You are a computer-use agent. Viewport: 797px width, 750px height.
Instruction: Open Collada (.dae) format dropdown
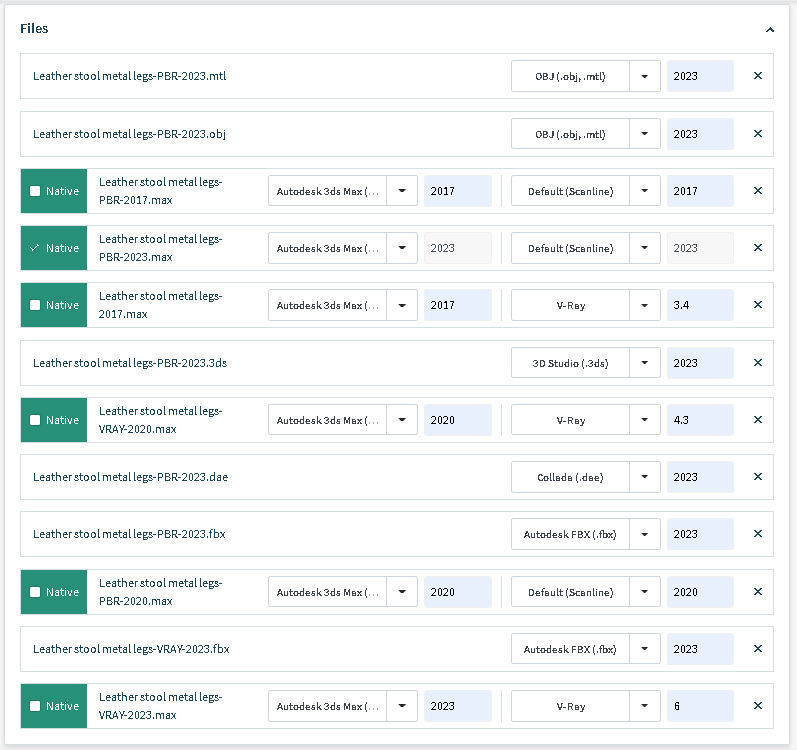pyautogui.click(x=645, y=478)
